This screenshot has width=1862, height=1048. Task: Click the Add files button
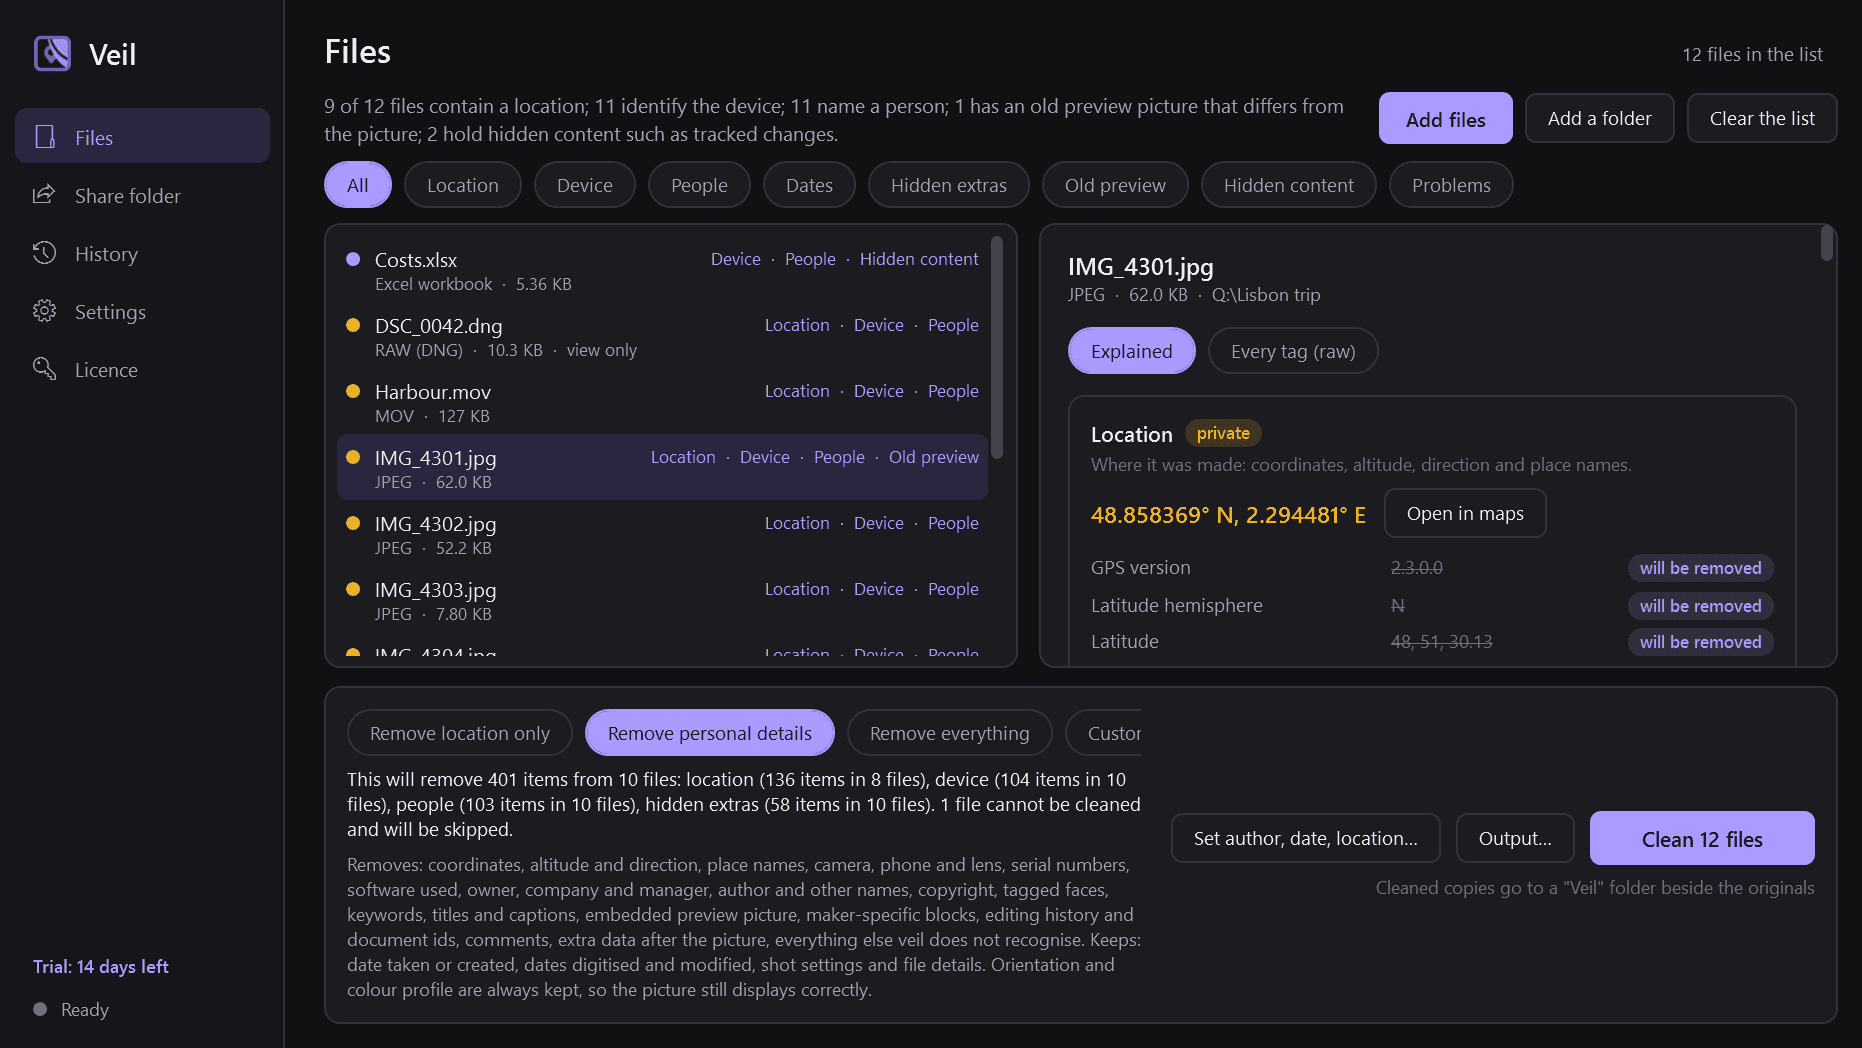(x=1446, y=119)
